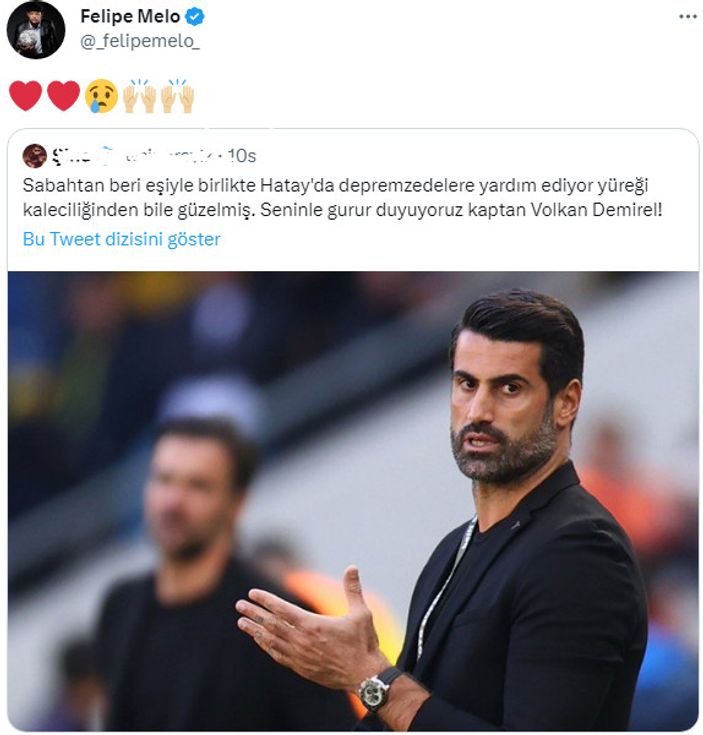The image size is (703, 735).
Task: Click the wristwatch in the photo
Action: tap(374, 693)
